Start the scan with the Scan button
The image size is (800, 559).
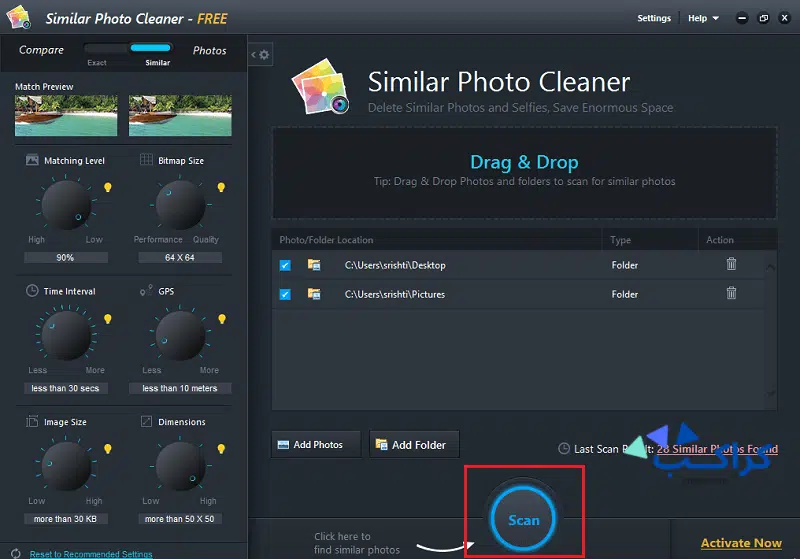click(523, 520)
